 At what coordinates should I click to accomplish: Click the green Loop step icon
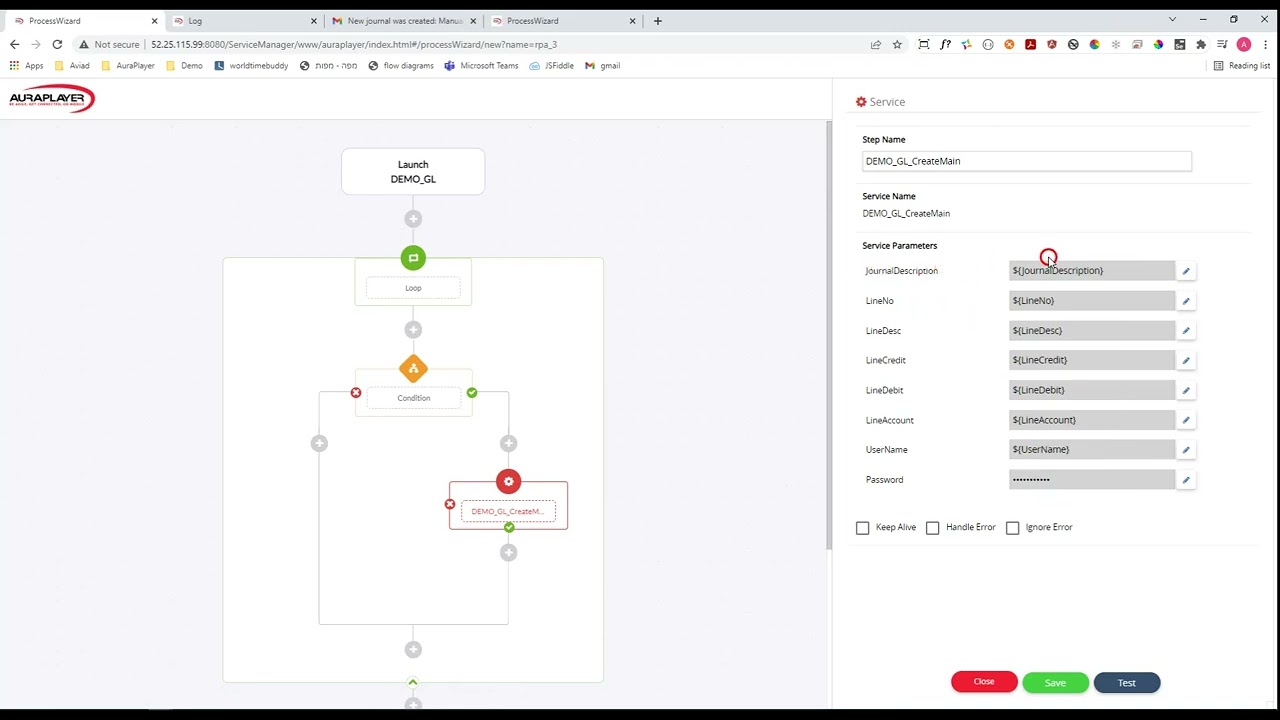[x=413, y=258]
